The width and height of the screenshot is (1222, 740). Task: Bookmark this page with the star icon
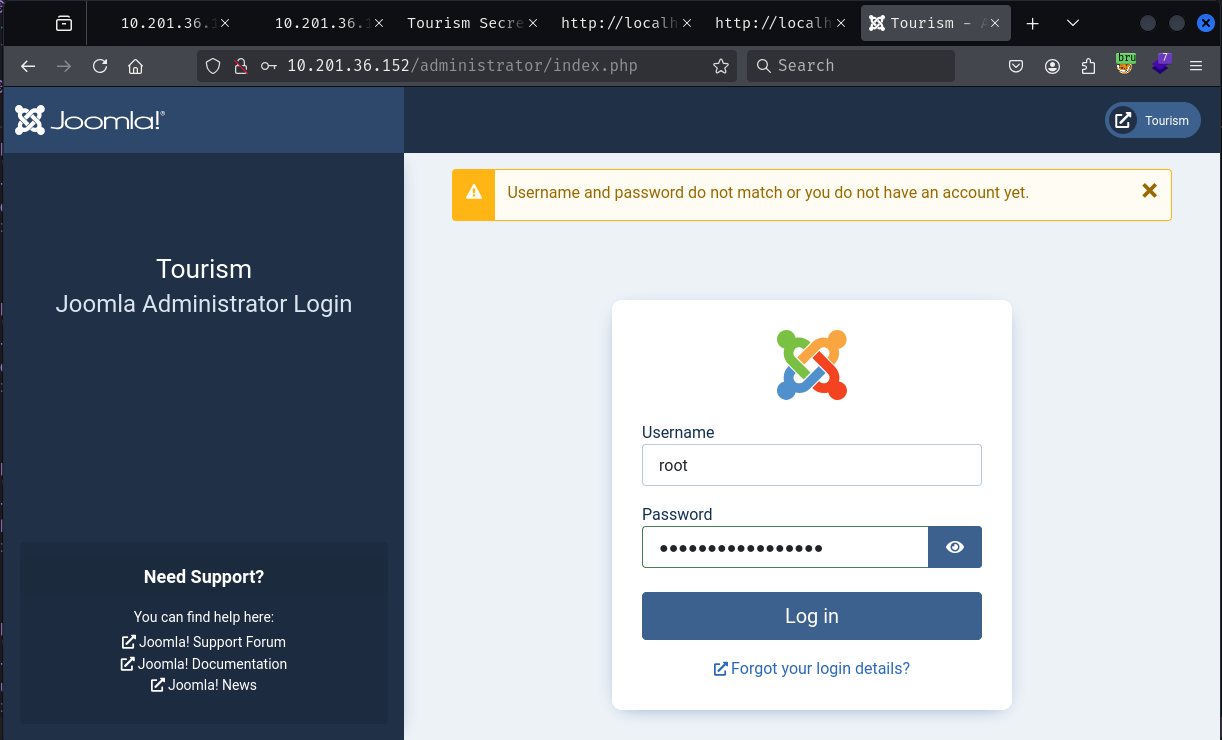pos(720,66)
